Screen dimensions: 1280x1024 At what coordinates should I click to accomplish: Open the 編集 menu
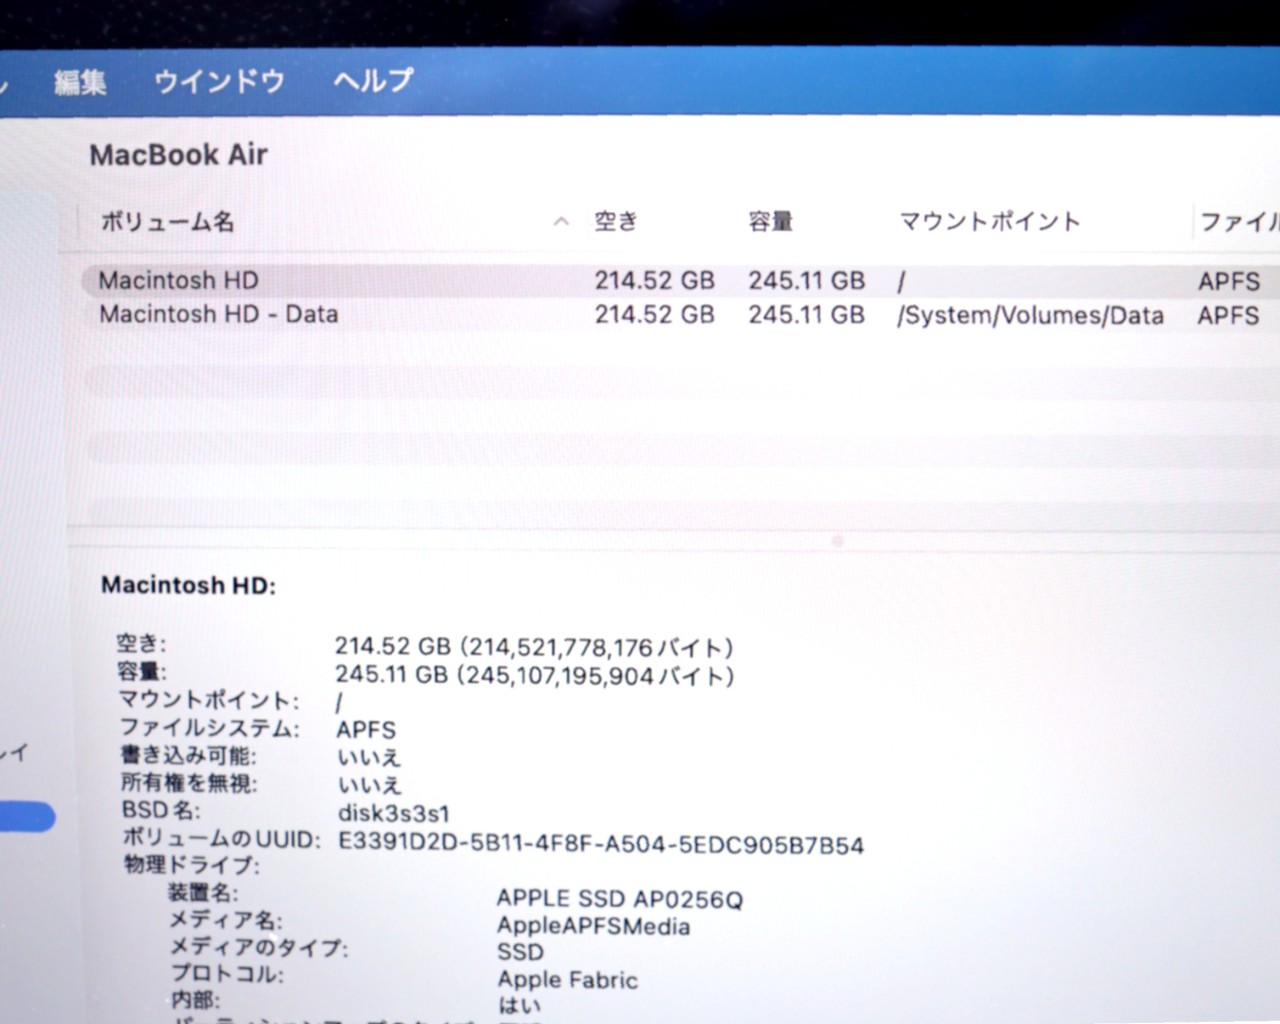(x=80, y=82)
